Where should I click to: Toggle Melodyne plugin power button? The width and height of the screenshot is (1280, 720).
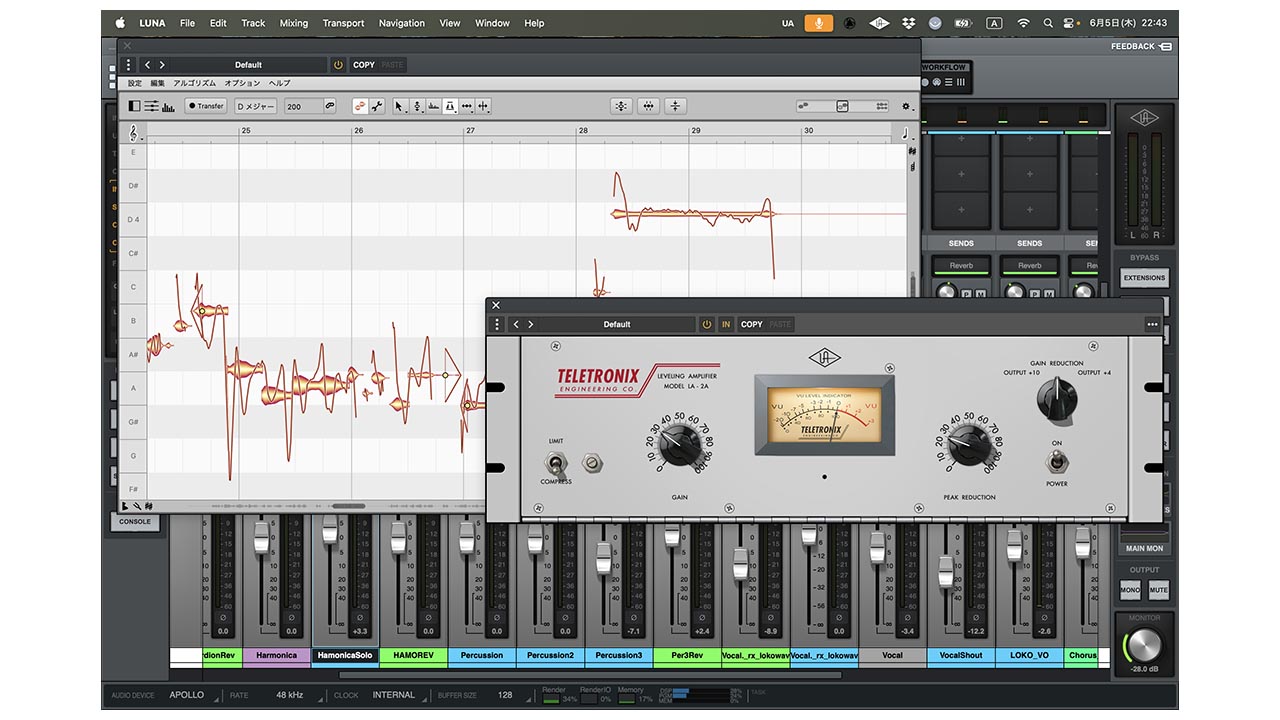(x=338, y=65)
